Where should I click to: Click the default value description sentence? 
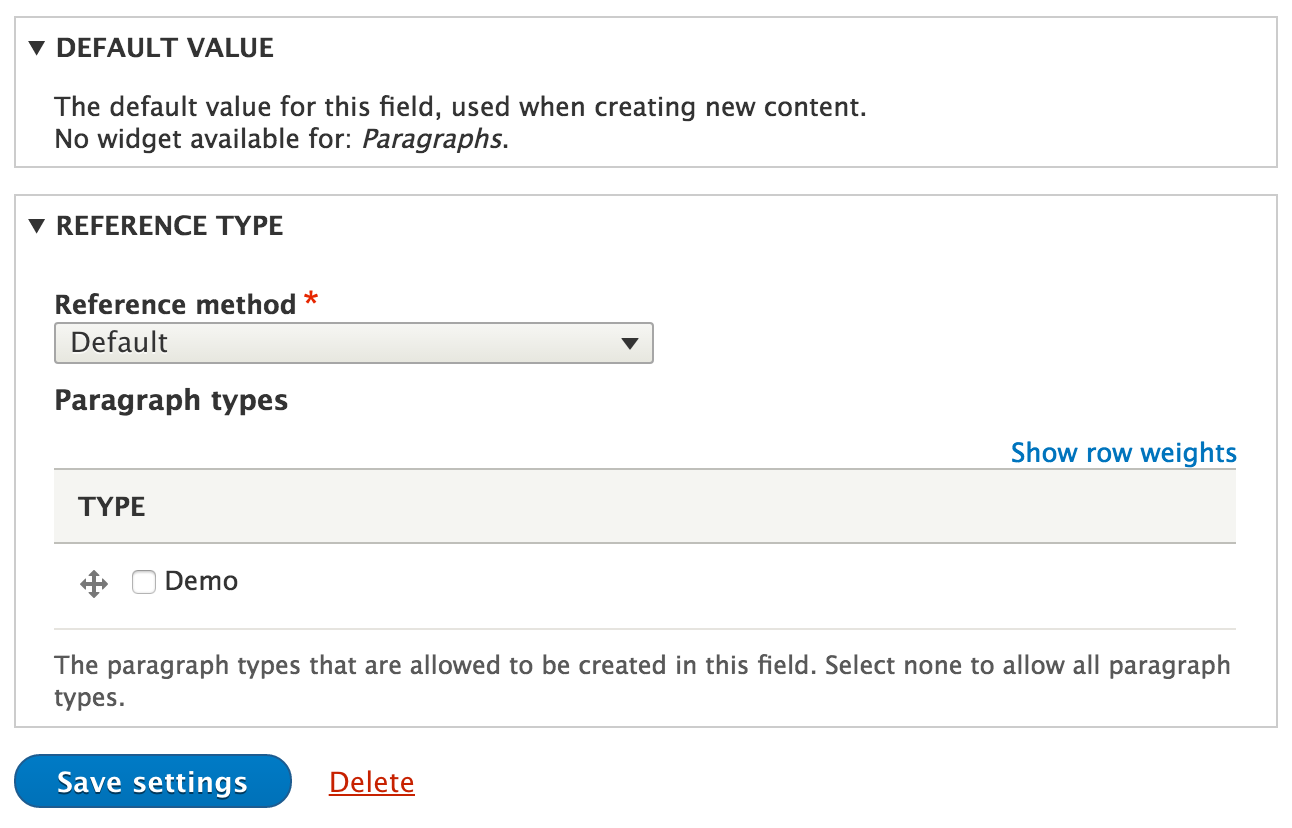[461, 107]
